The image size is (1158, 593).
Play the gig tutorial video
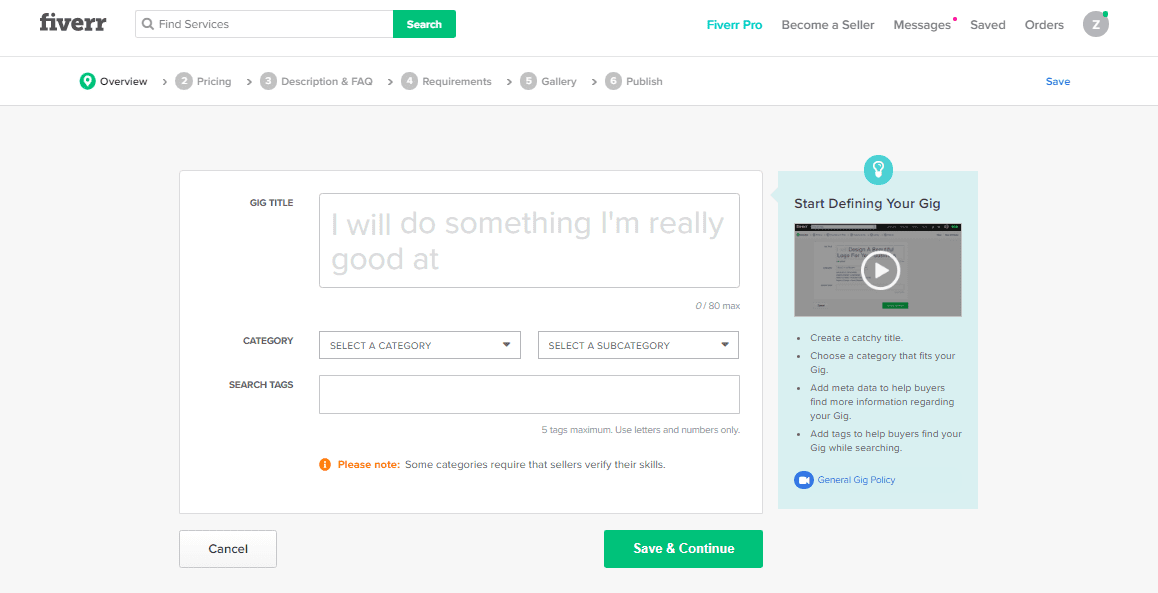880,270
